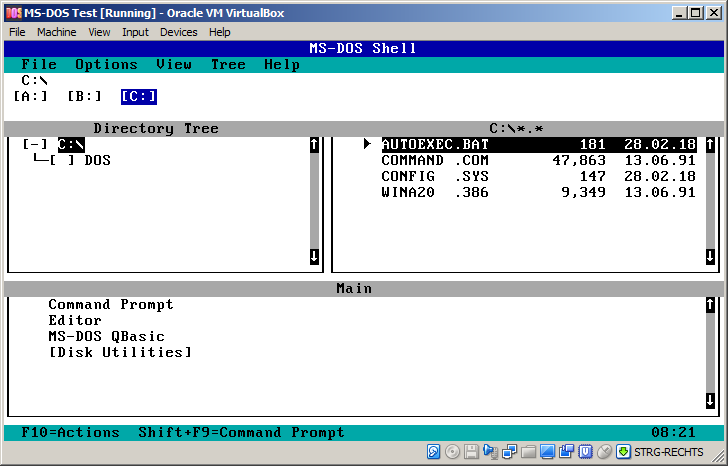Select the AUTOEXEC.BAT file
Image resolution: width=728 pixels, height=466 pixels.
pos(539,144)
